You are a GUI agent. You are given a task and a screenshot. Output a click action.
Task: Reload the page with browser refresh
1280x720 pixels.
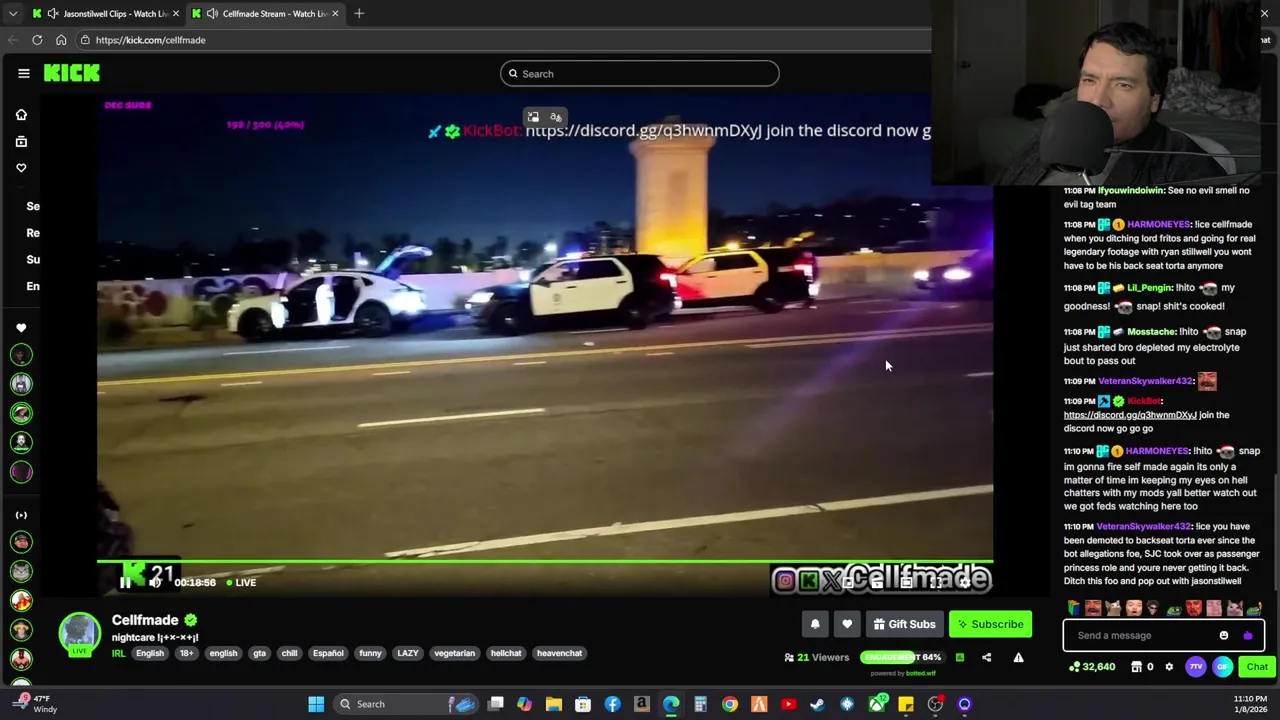point(37,40)
